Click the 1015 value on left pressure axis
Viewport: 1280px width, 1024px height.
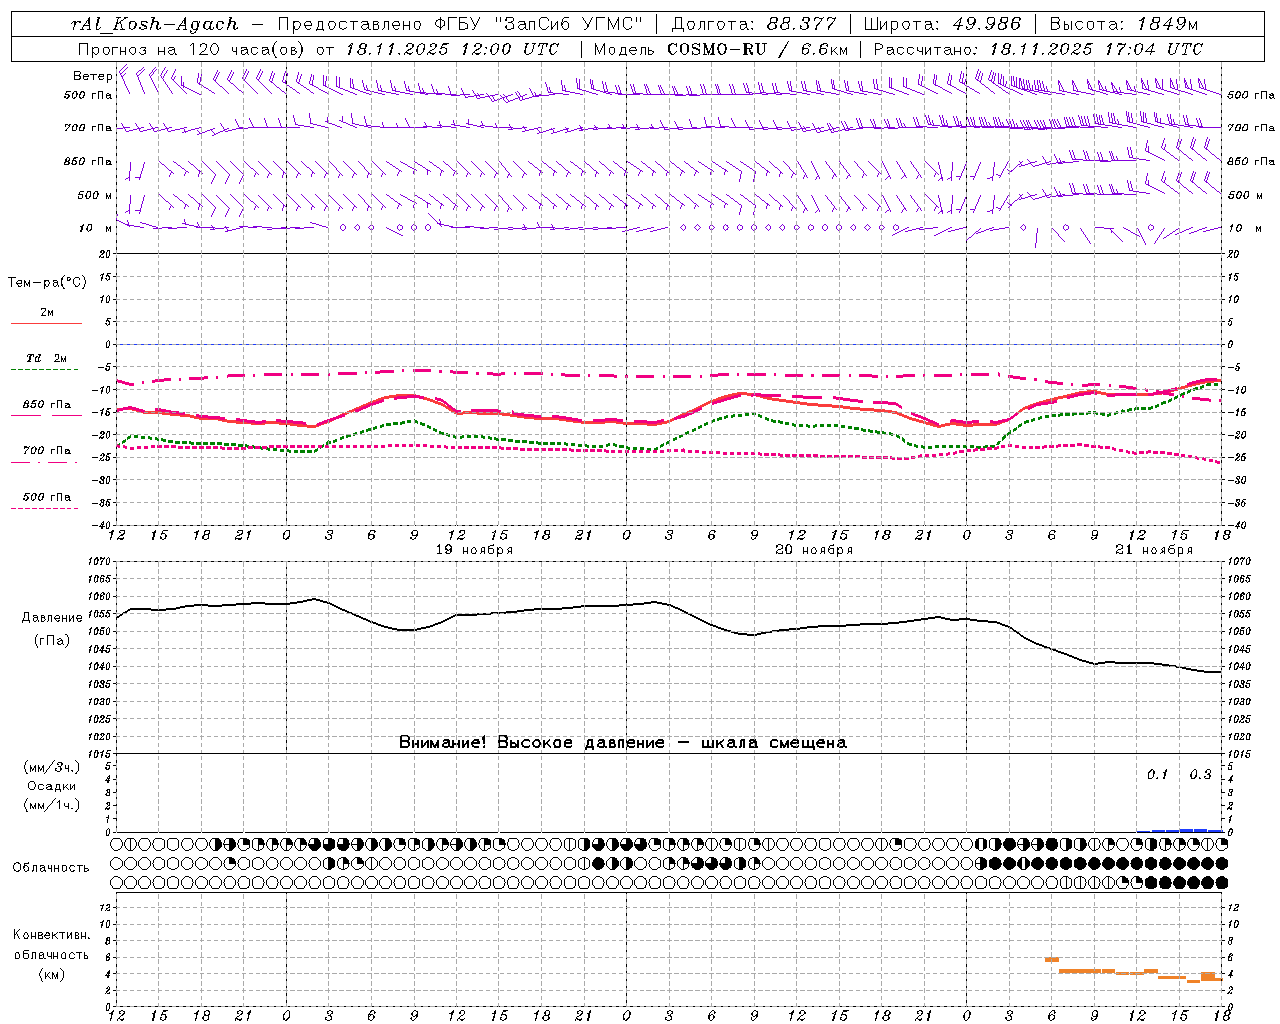(x=100, y=754)
